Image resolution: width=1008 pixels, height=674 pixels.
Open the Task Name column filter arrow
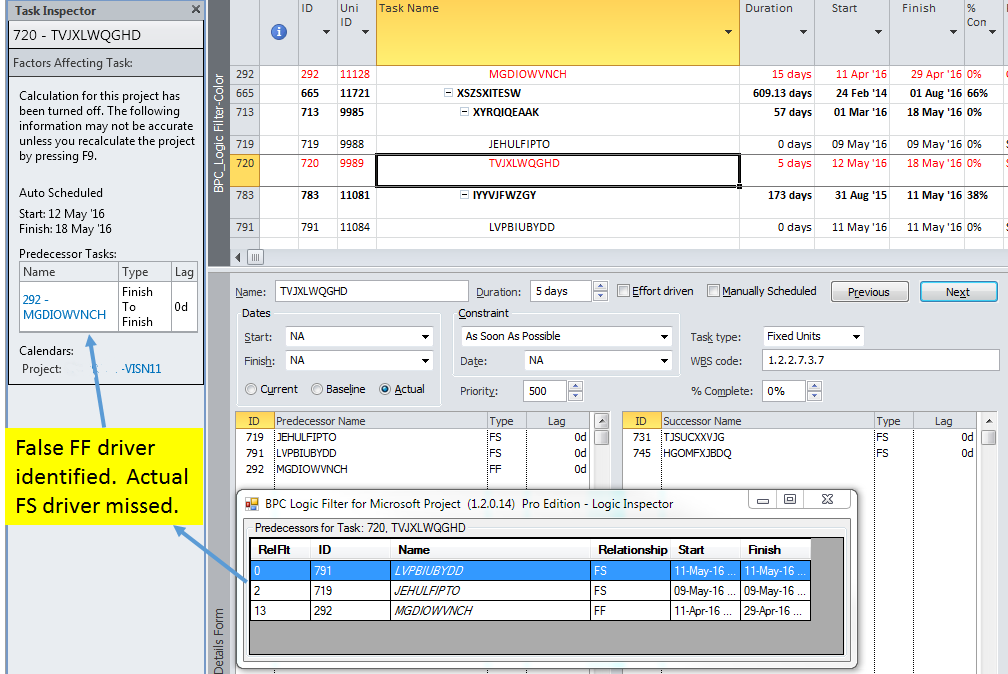click(728, 32)
